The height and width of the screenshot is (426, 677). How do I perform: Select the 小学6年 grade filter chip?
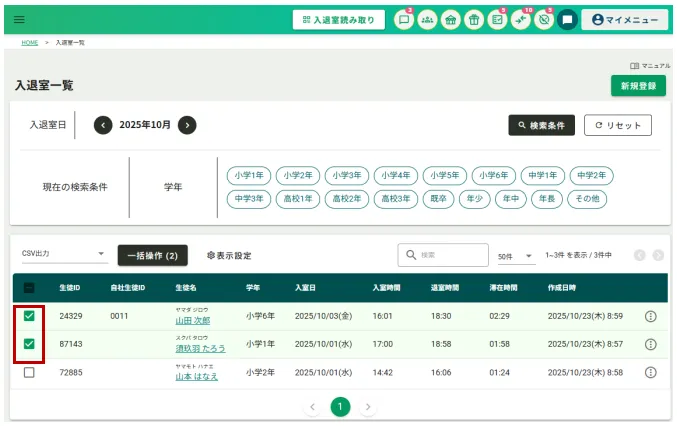496,175
